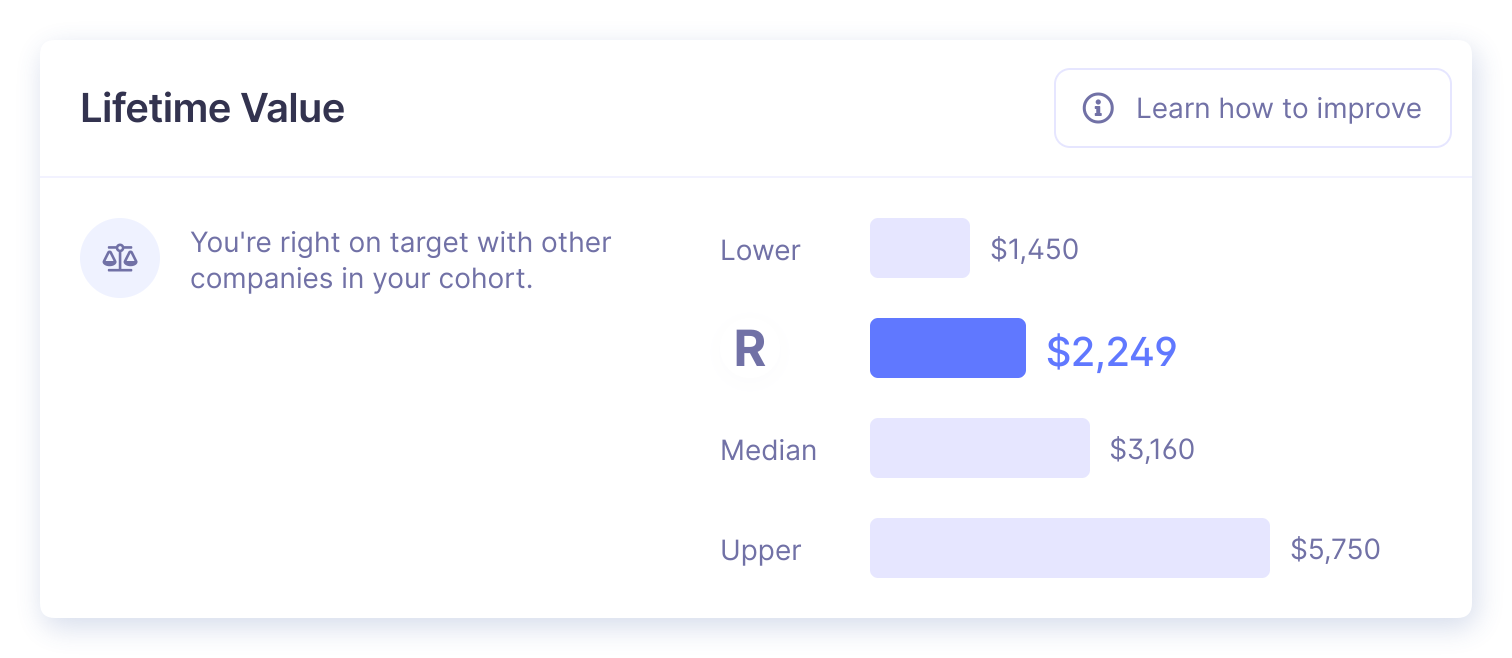
Task: Click the $3,160 median value
Action: (1152, 449)
